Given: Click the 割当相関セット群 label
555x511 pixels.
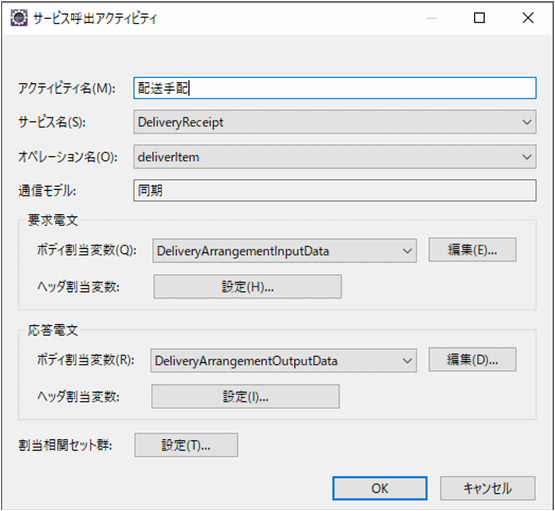Looking at the screenshot, I should (65, 446).
